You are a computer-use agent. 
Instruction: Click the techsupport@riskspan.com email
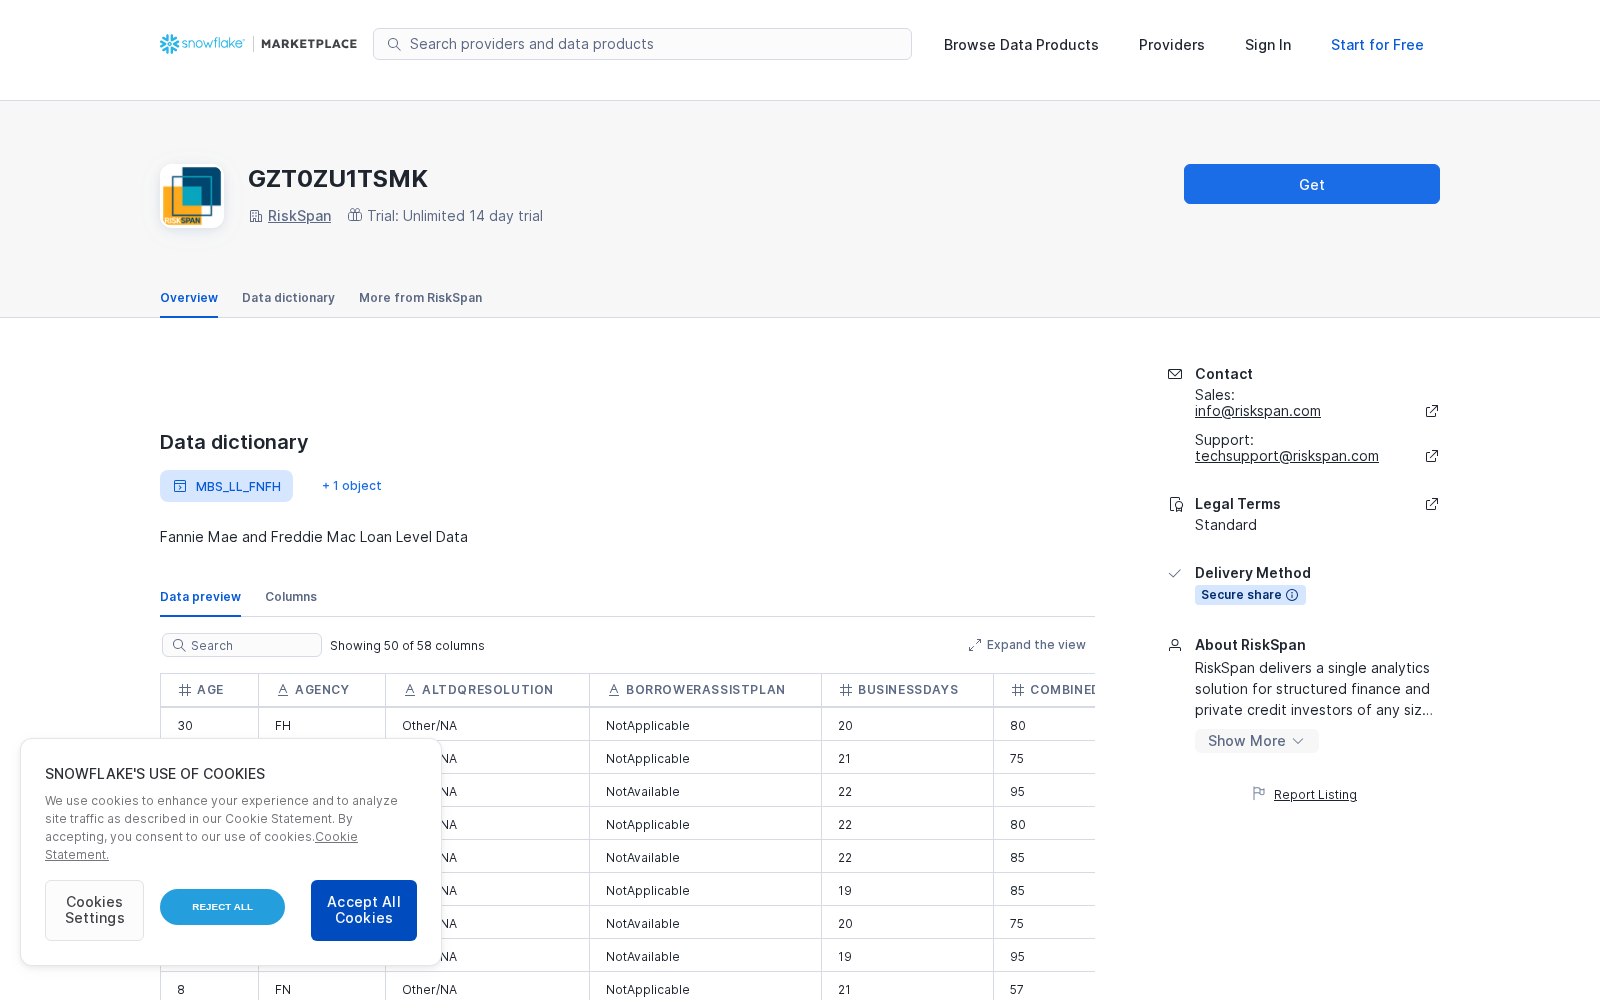[x=1287, y=456]
